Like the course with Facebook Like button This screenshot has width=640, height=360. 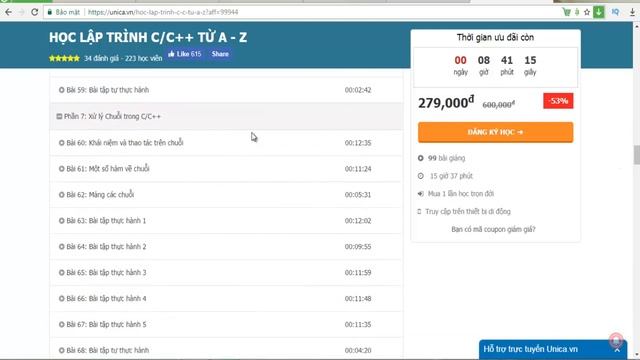184,54
